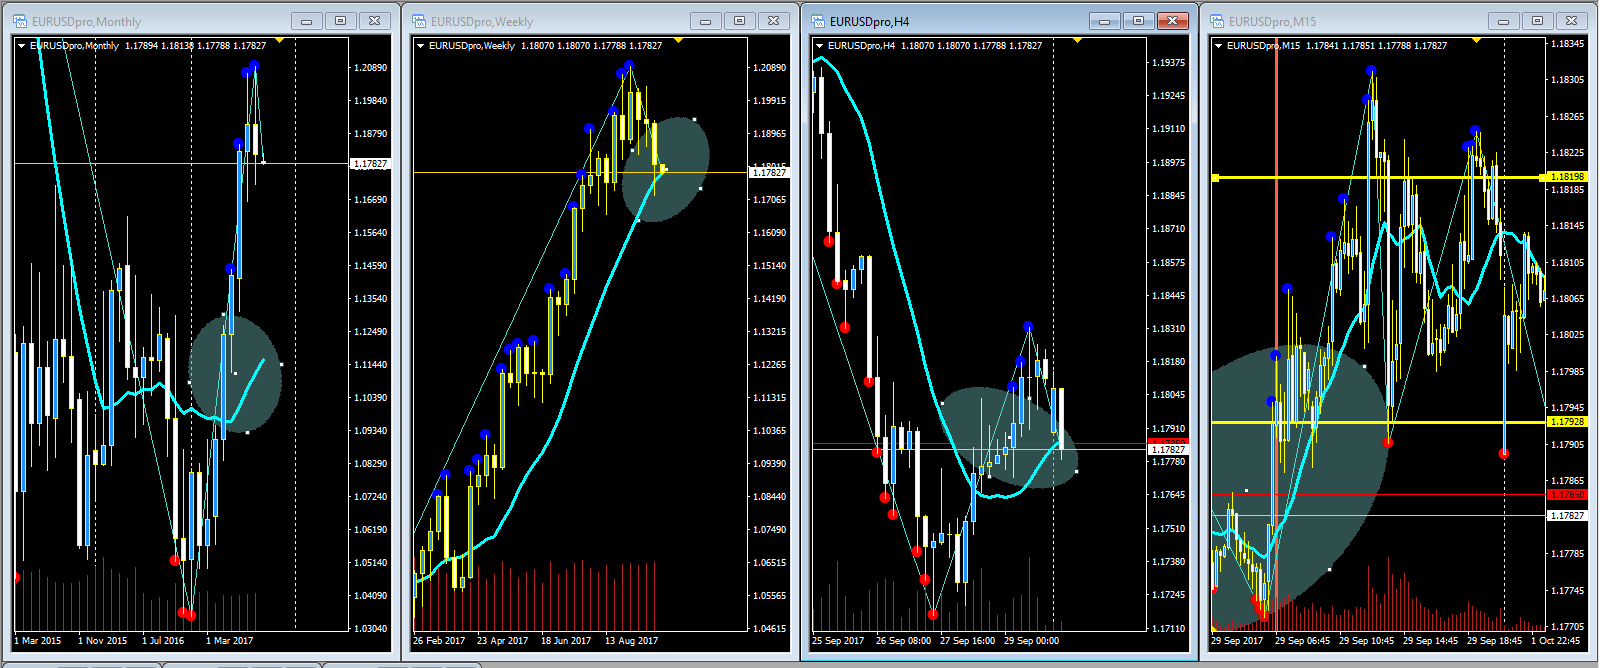This screenshot has height=668, width=1600.
Task: Open the M15 chart's corner triangle menu
Action: (x=1218, y=45)
